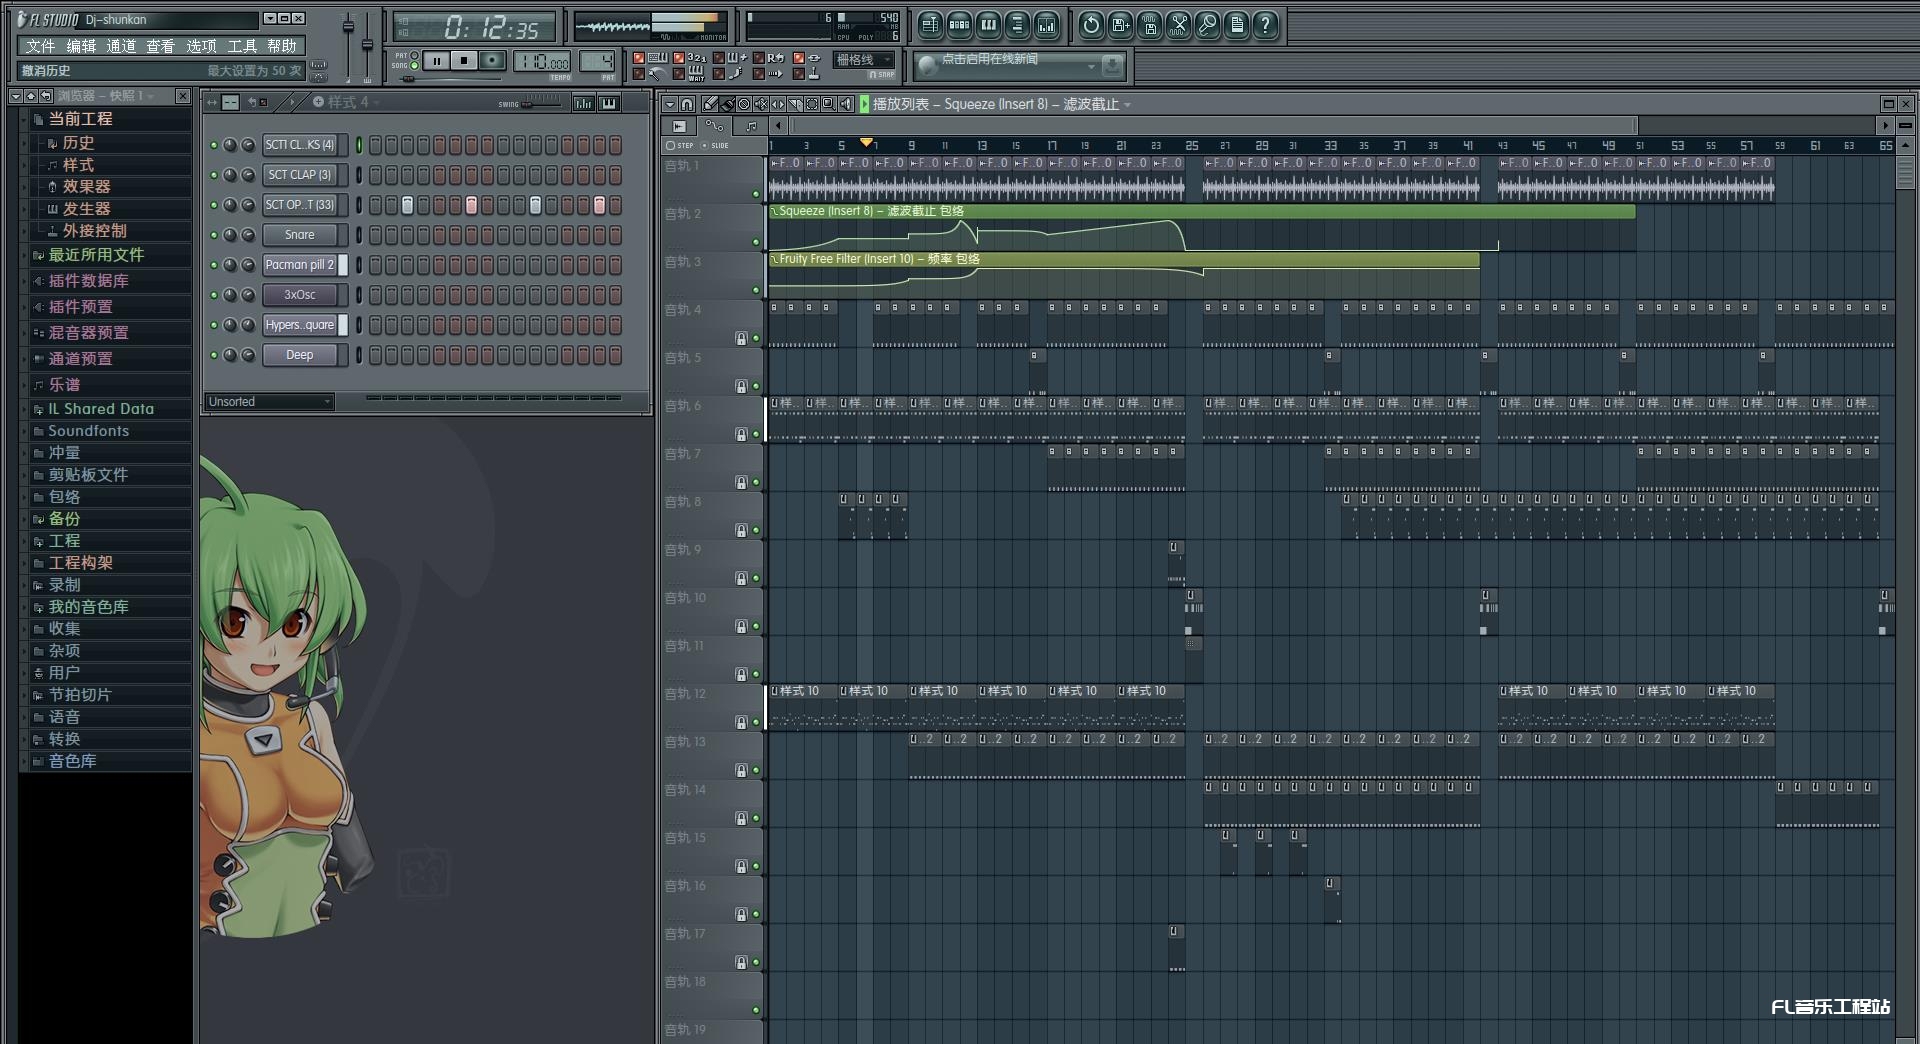Open the global snap selector dropdown
Image resolution: width=1920 pixels, height=1044 pixels.
[x=863, y=60]
